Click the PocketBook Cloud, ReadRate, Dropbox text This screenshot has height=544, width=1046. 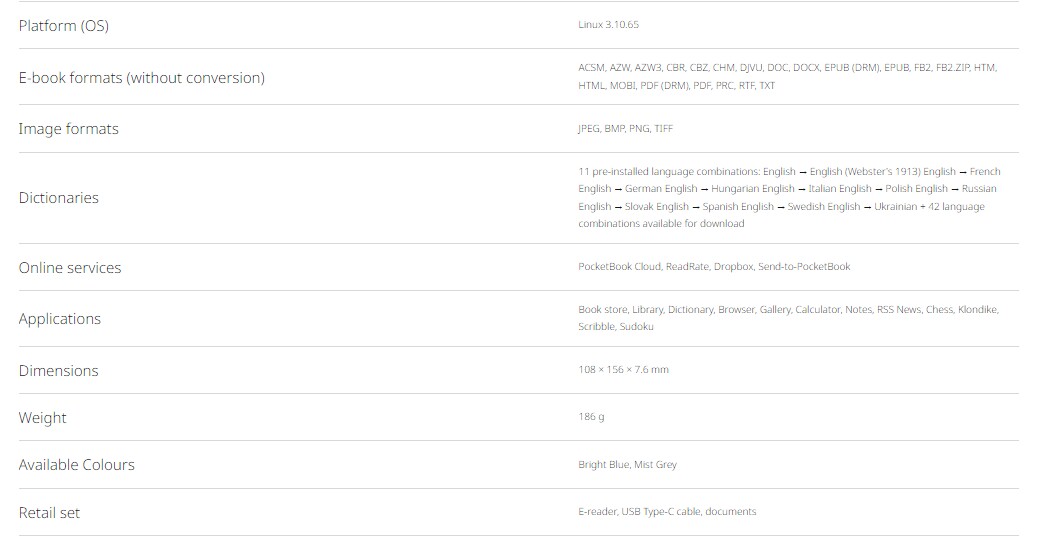pos(714,267)
